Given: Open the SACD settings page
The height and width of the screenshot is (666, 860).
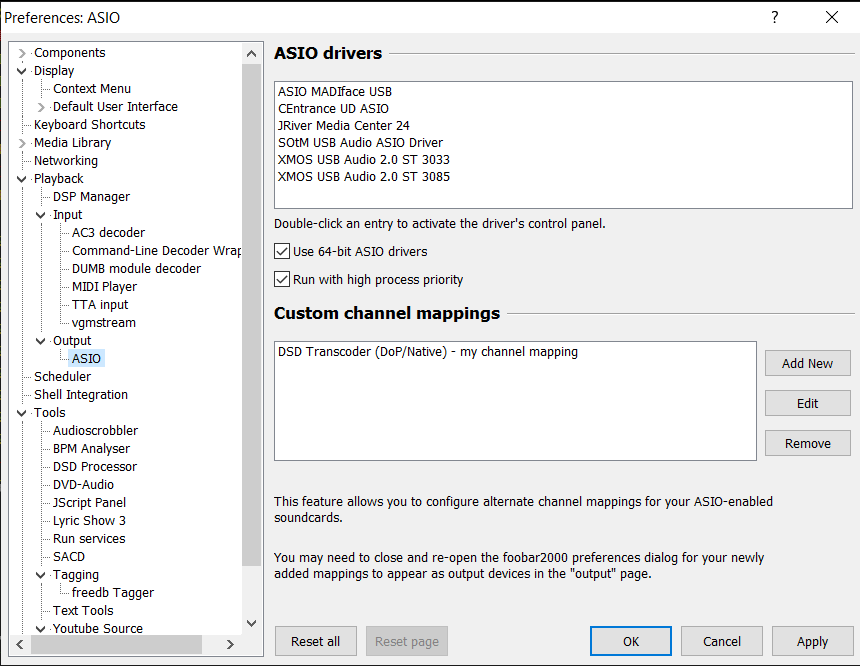Looking at the screenshot, I should coord(69,557).
